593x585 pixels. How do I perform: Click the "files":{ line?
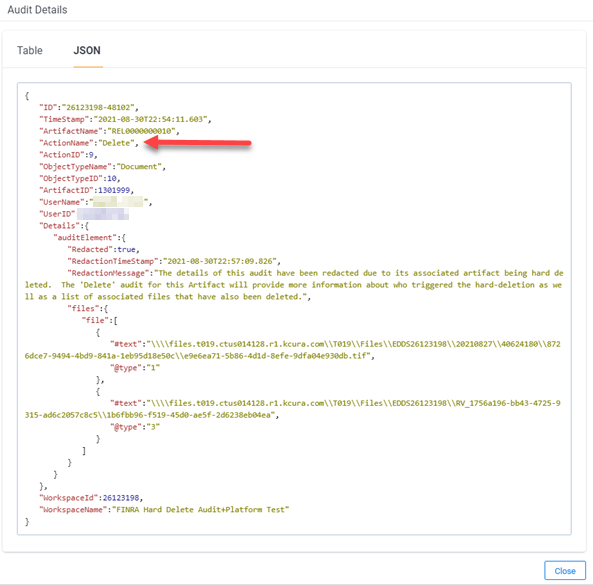click(x=88, y=309)
